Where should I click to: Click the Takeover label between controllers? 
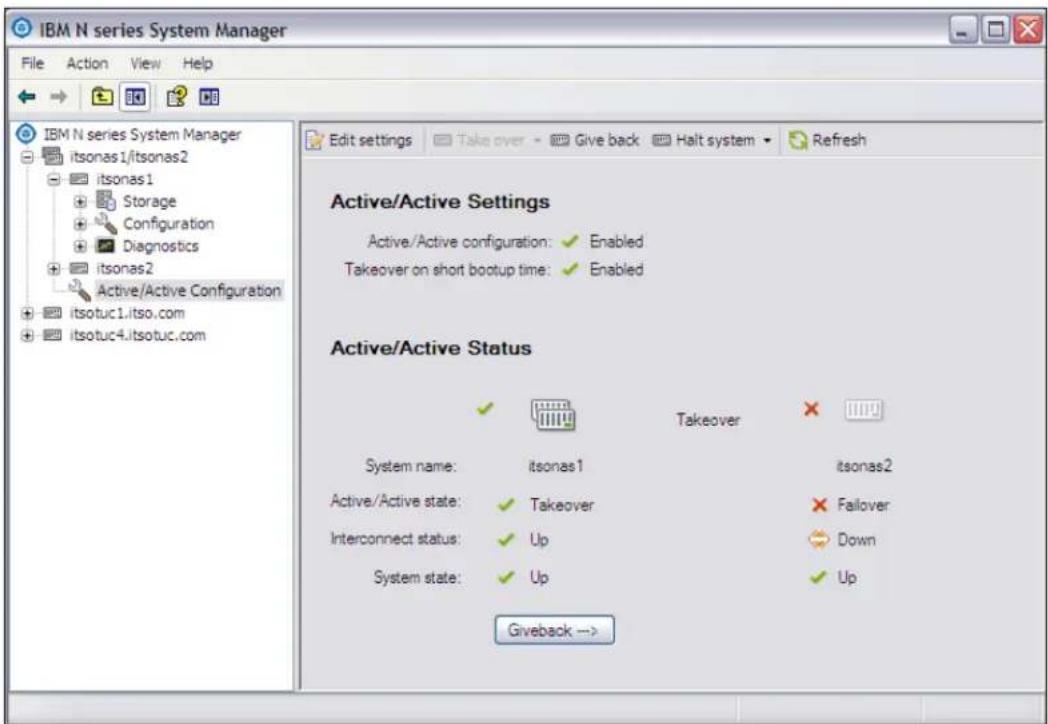(708, 420)
